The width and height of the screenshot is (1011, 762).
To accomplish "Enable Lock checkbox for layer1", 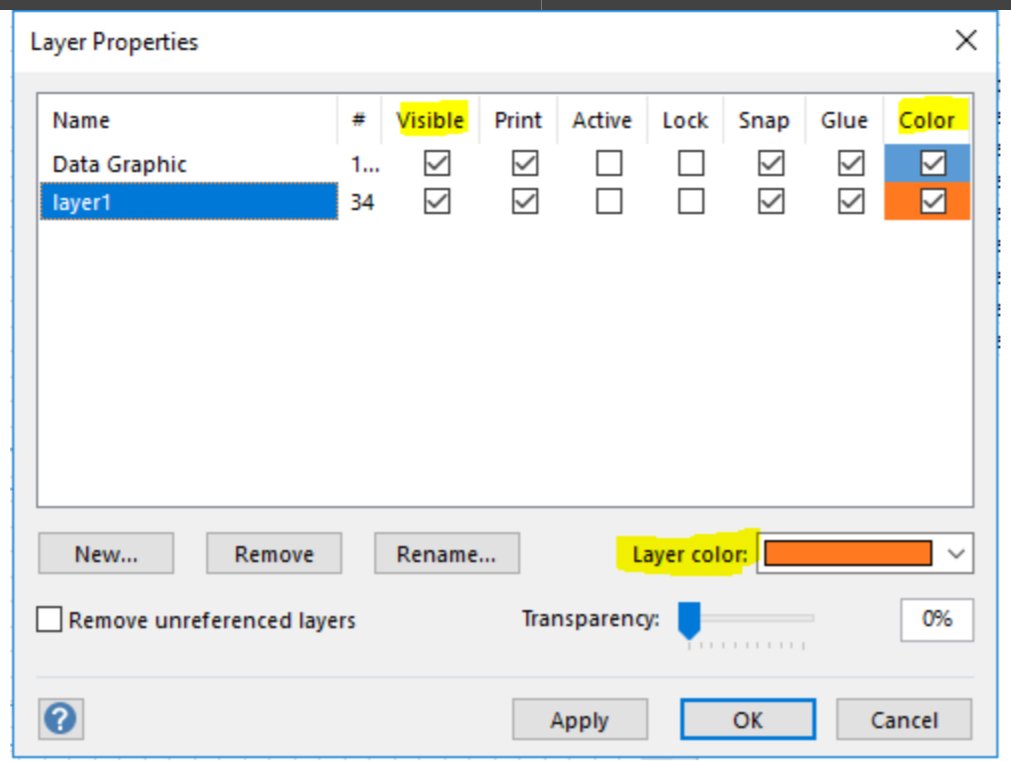I will coord(691,202).
